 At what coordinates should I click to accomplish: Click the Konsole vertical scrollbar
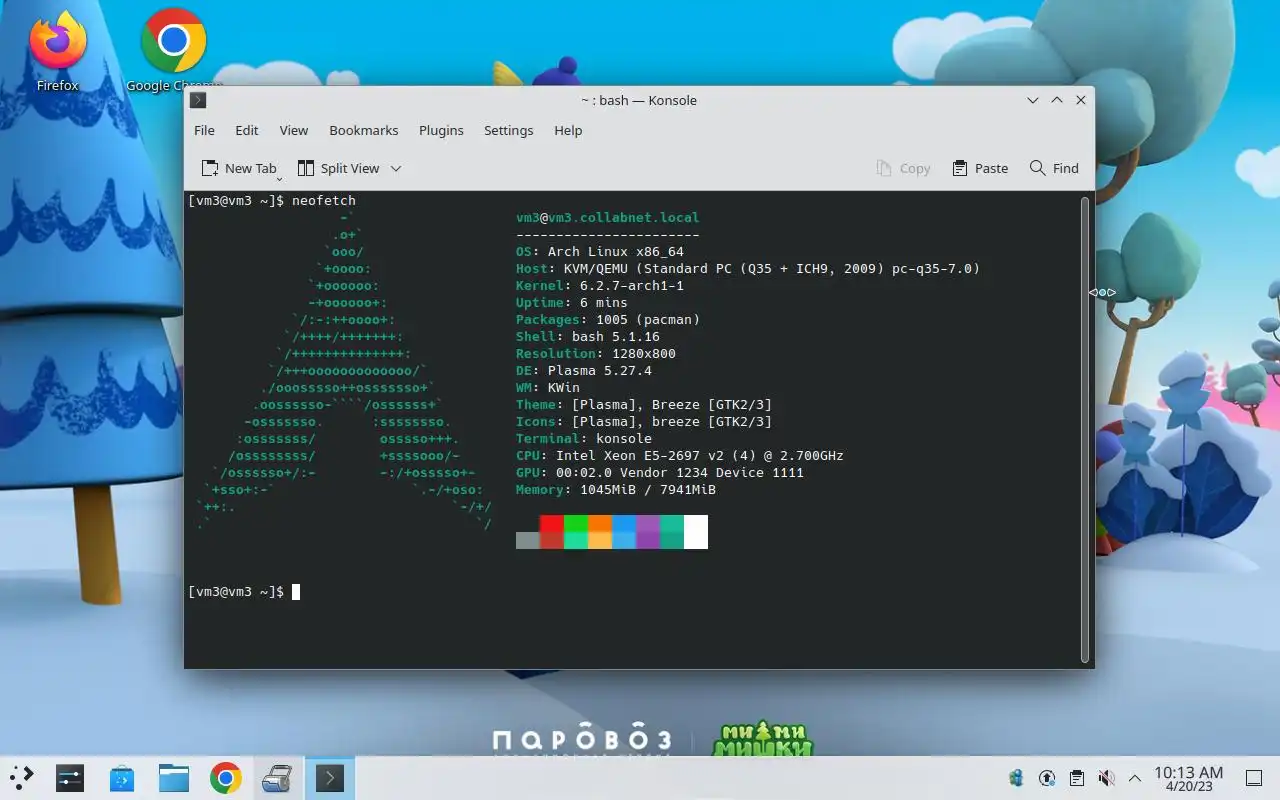[1085, 429]
